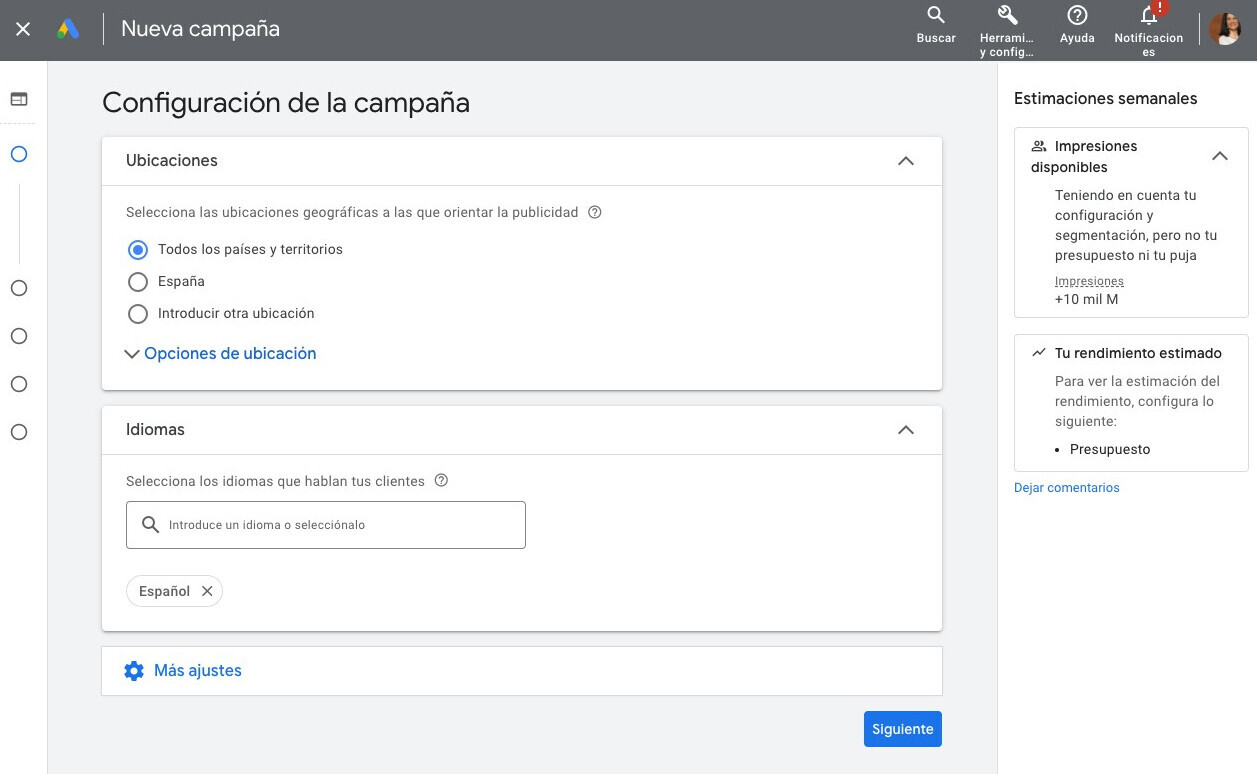Collapse the Ubicaciones section

tap(905, 160)
